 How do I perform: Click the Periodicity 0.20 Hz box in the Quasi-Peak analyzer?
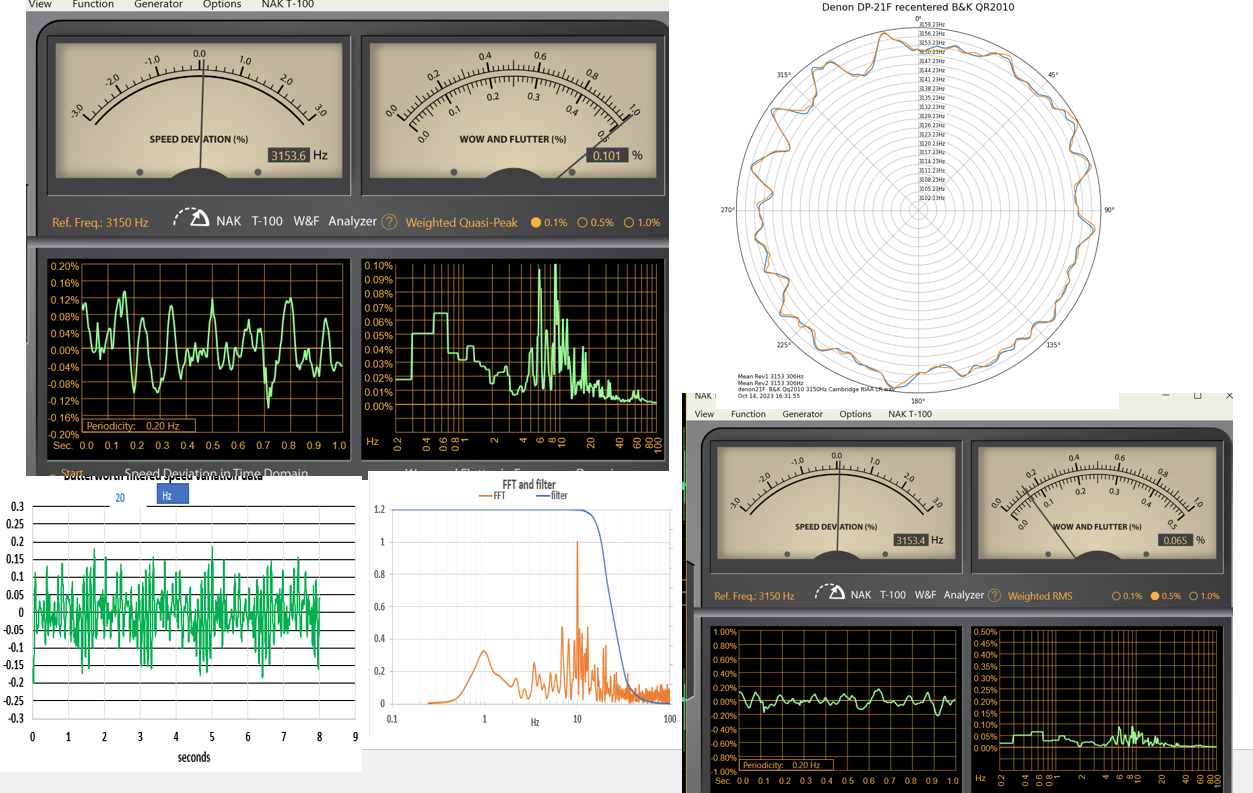[x=138, y=426]
